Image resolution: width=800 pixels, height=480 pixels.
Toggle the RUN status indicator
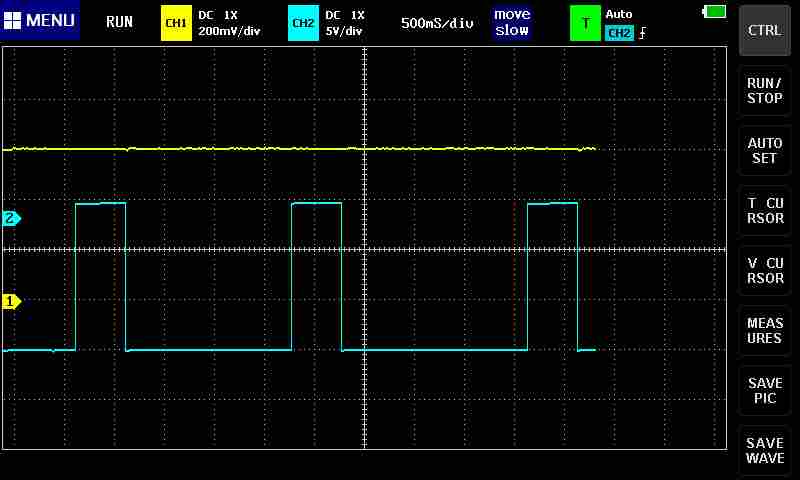pyautogui.click(x=119, y=22)
